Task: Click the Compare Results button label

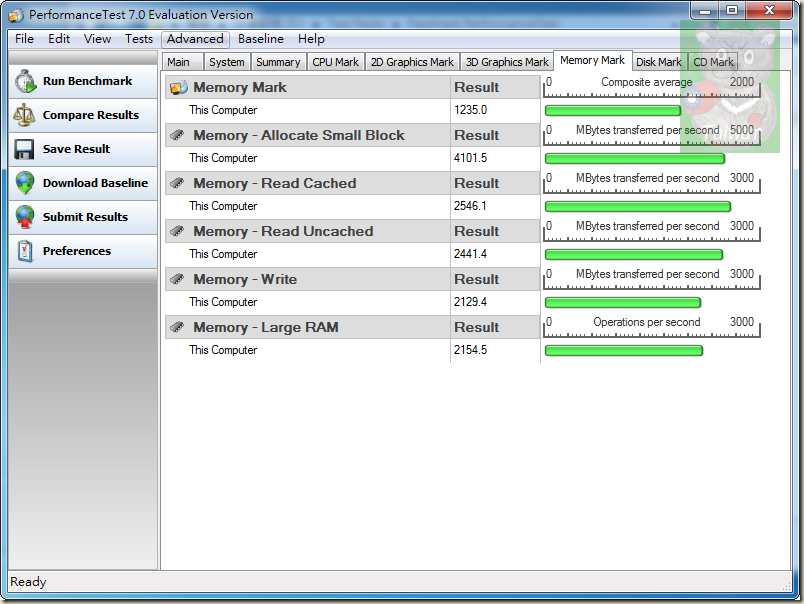Action: (91, 115)
